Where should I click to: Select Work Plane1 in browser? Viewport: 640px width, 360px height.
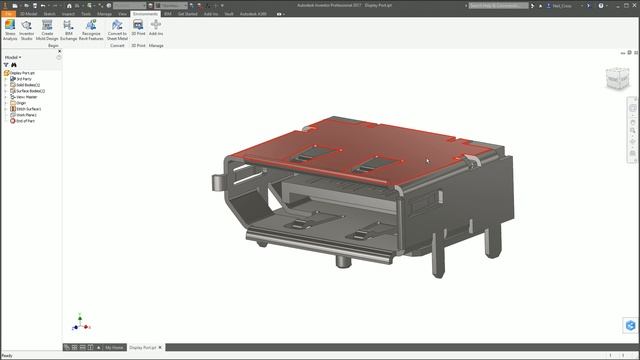[x=23, y=115]
